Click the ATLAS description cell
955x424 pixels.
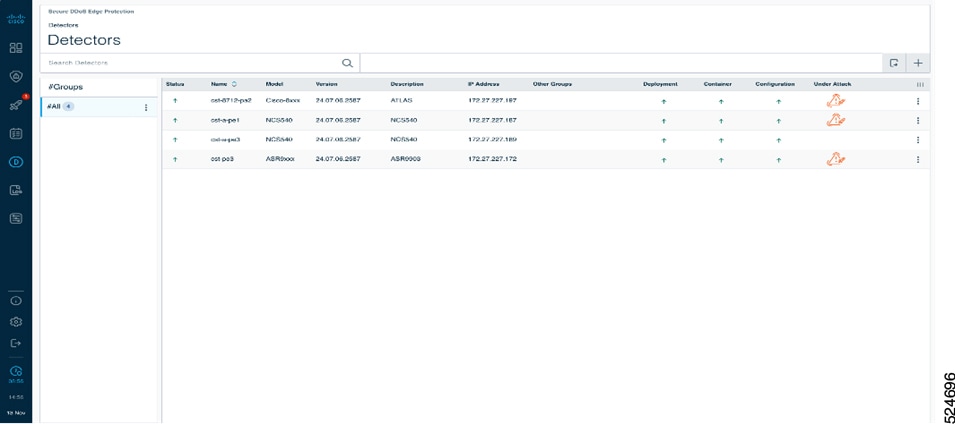coord(401,101)
